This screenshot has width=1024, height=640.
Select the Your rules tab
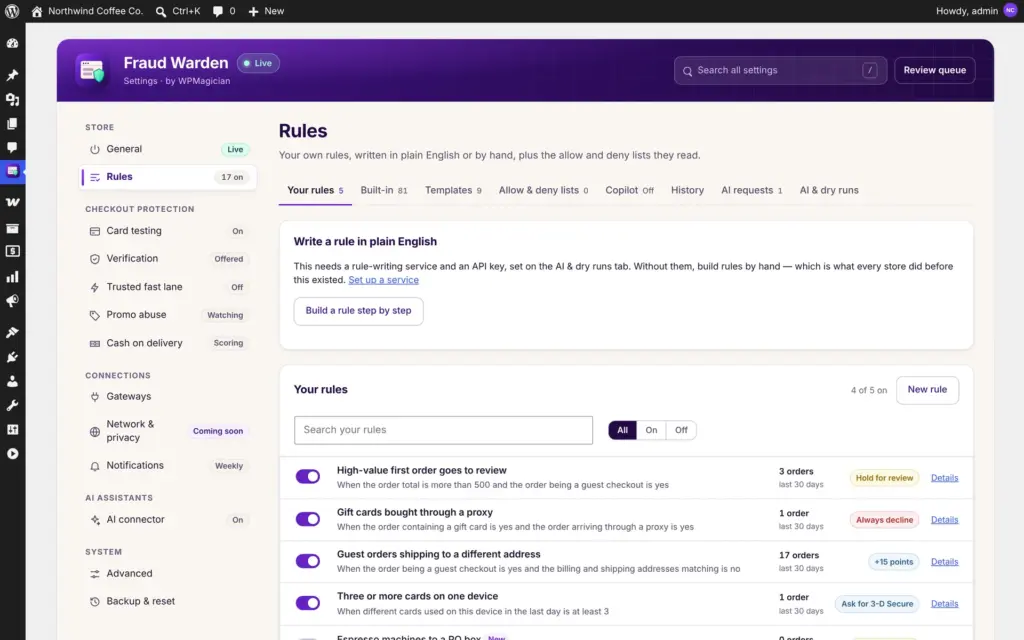click(x=315, y=190)
